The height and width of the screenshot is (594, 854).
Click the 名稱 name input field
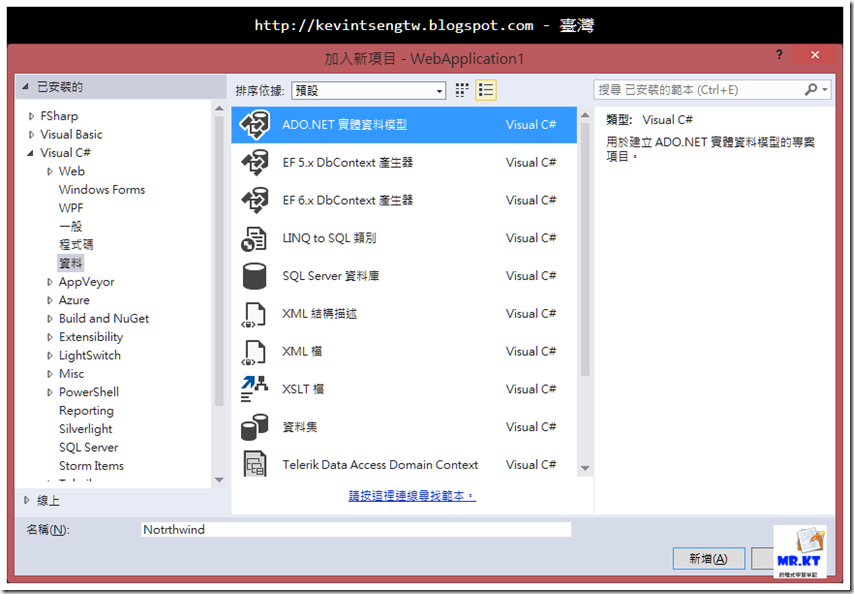356,529
